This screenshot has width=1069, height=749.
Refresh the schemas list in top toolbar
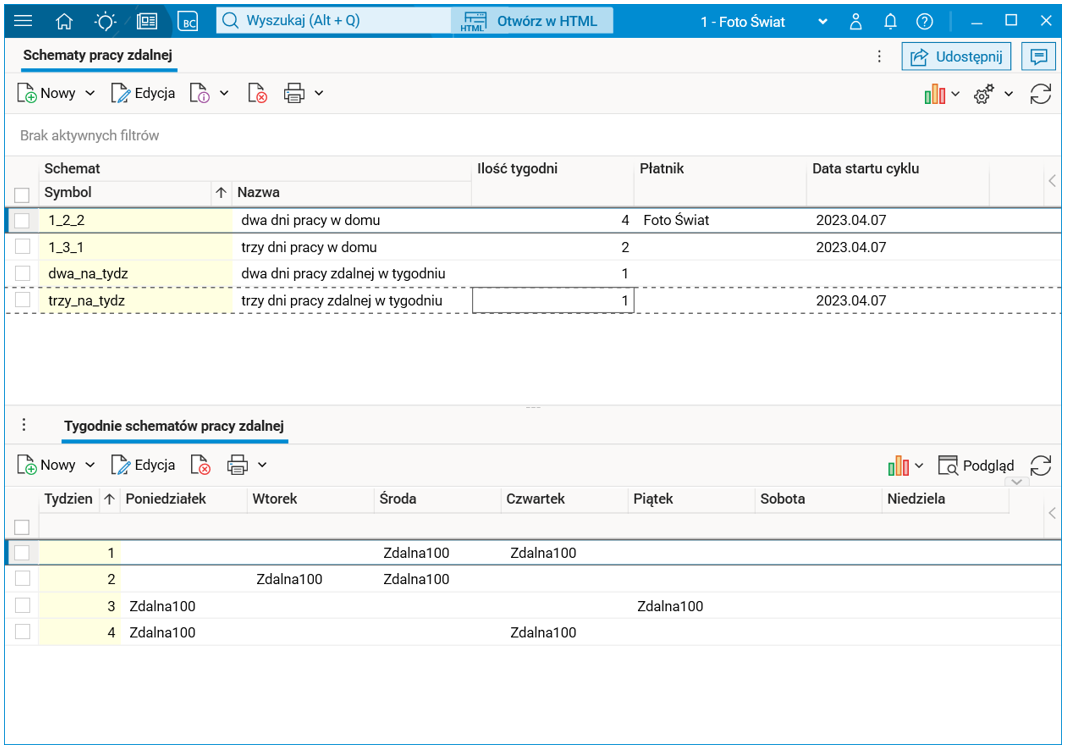(x=1040, y=94)
